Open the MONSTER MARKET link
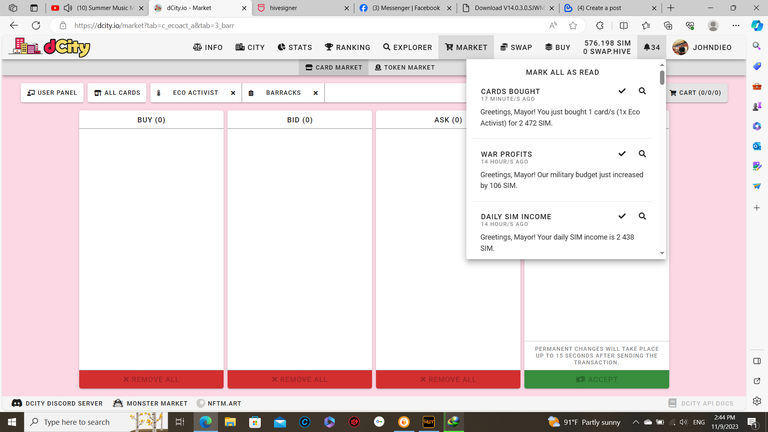Image resolution: width=768 pixels, height=432 pixels. [150, 404]
